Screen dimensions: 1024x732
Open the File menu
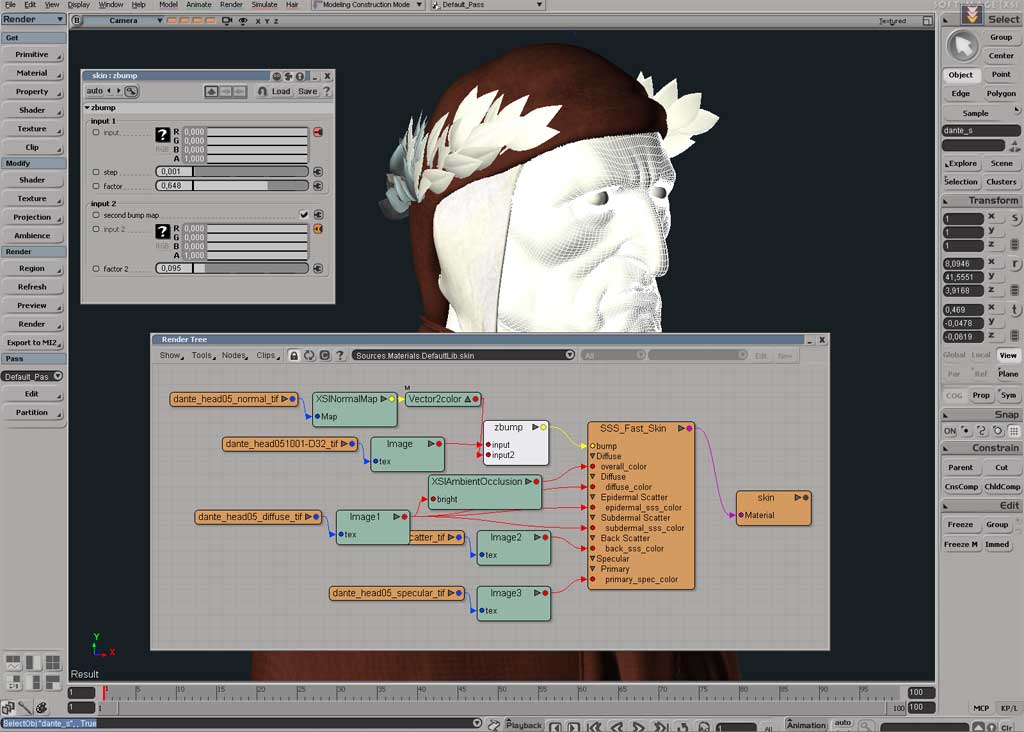click(x=10, y=5)
